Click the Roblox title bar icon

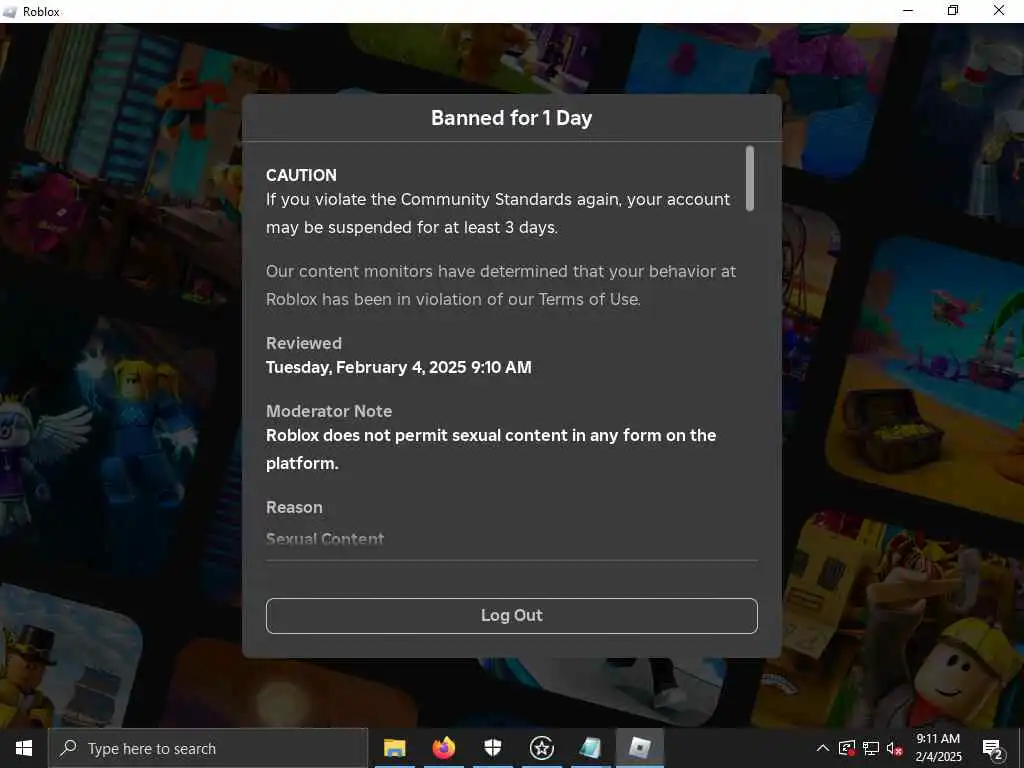[10, 12]
